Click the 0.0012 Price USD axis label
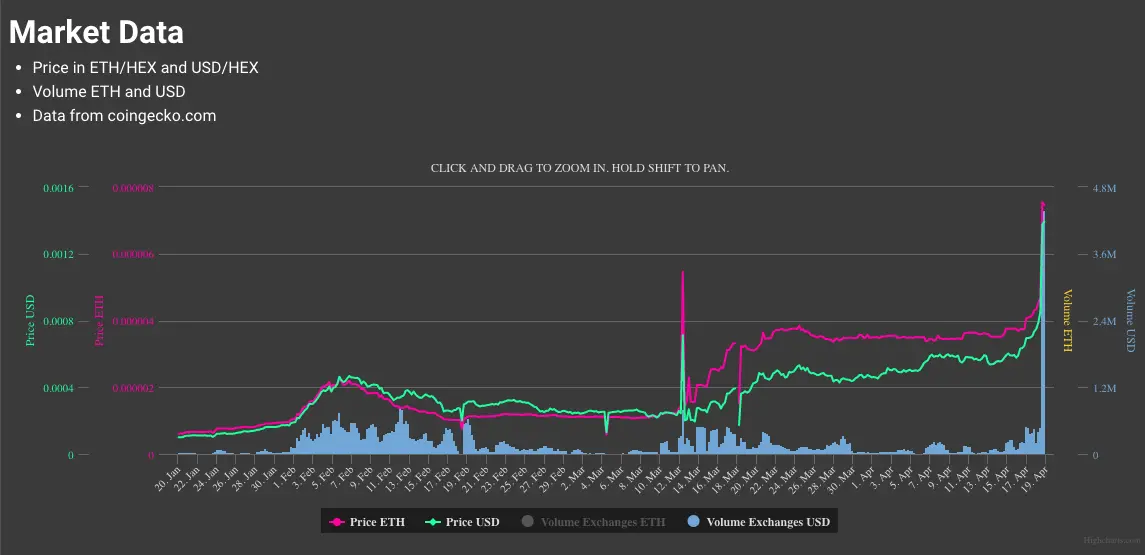Screen dimensions: 1145x555 tap(58, 255)
